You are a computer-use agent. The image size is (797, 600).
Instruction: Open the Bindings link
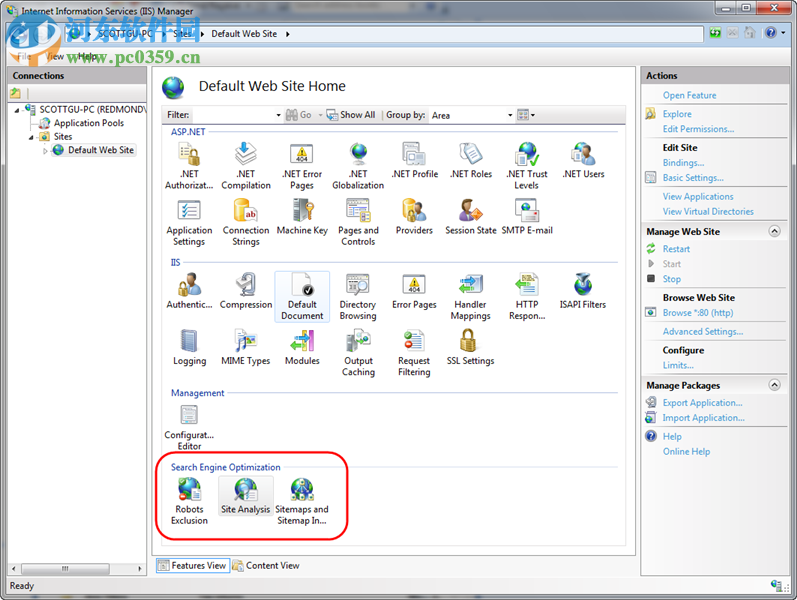683,163
